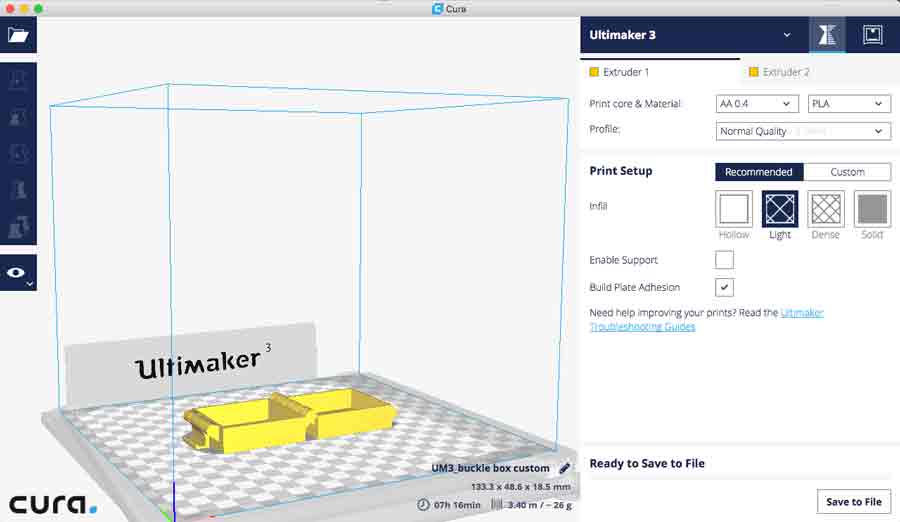
Task: Click the Prepare print settings icon
Action: (x=826, y=35)
